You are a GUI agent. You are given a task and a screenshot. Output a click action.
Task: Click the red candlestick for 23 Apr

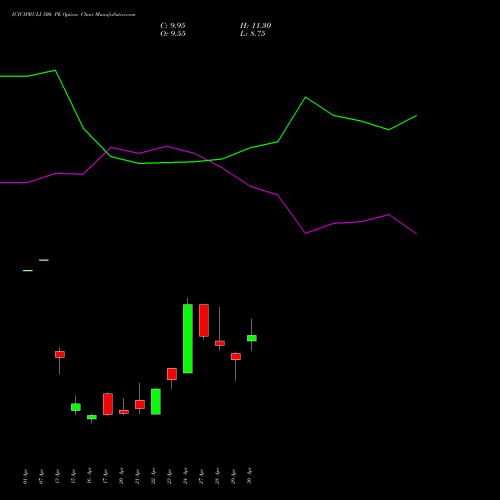pyautogui.click(x=172, y=374)
